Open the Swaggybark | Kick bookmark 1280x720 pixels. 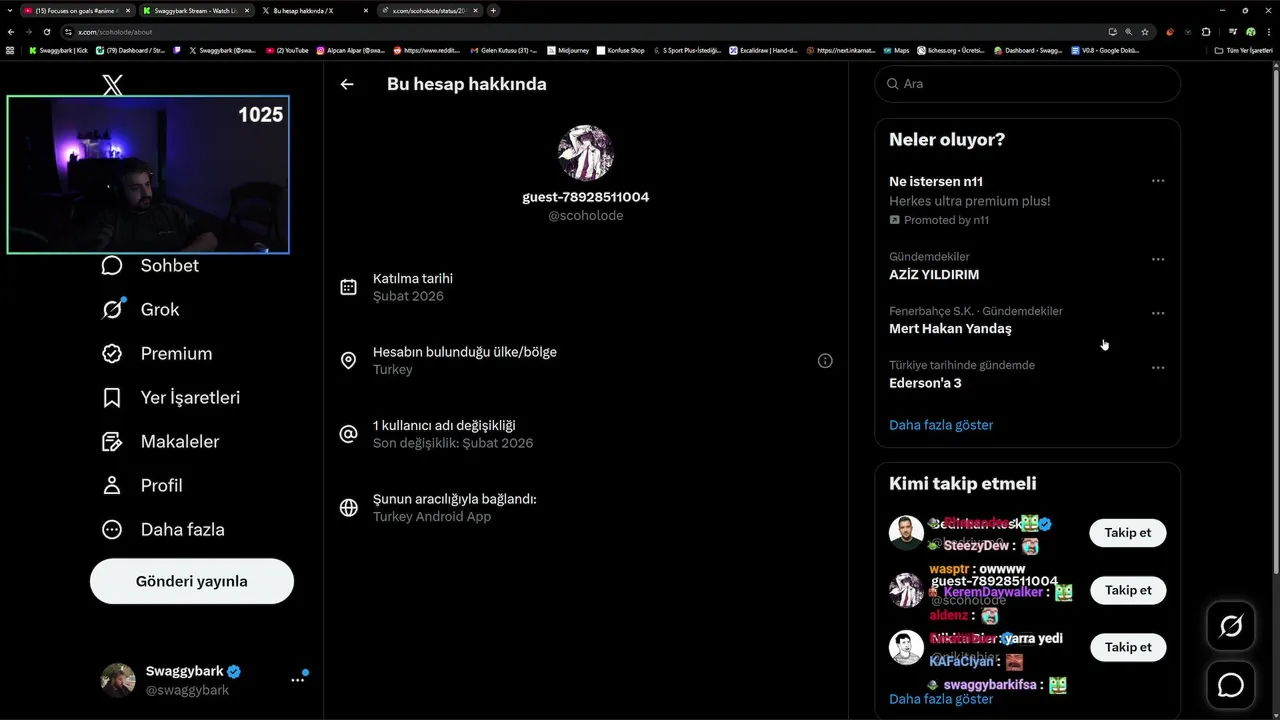click(58, 50)
